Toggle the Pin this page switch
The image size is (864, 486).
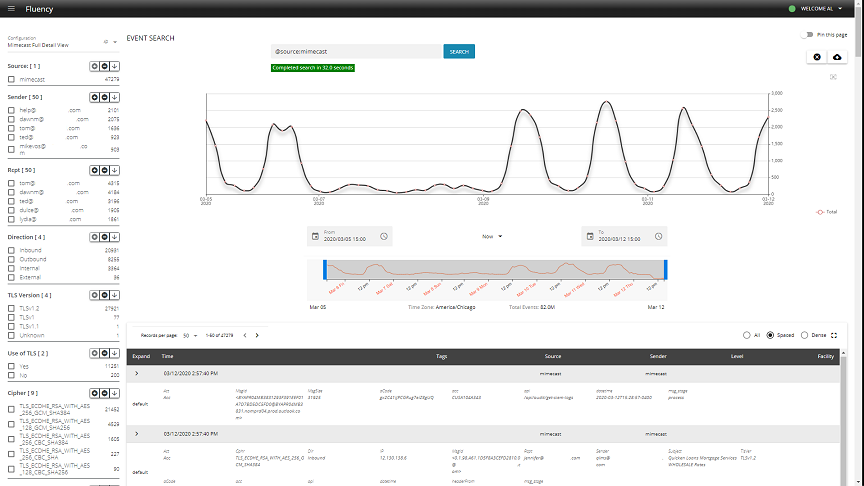point(807,35)
